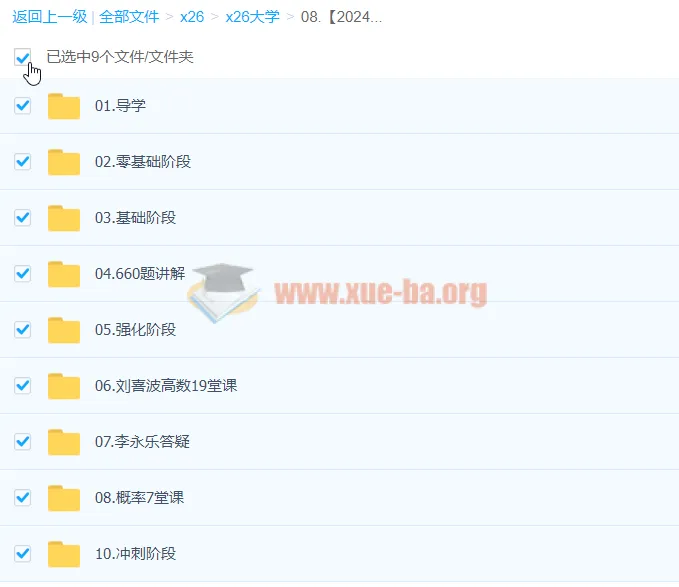
Task: Click the 06.刘喜波高数19堂课 folder icon
Action: [64, 386]
